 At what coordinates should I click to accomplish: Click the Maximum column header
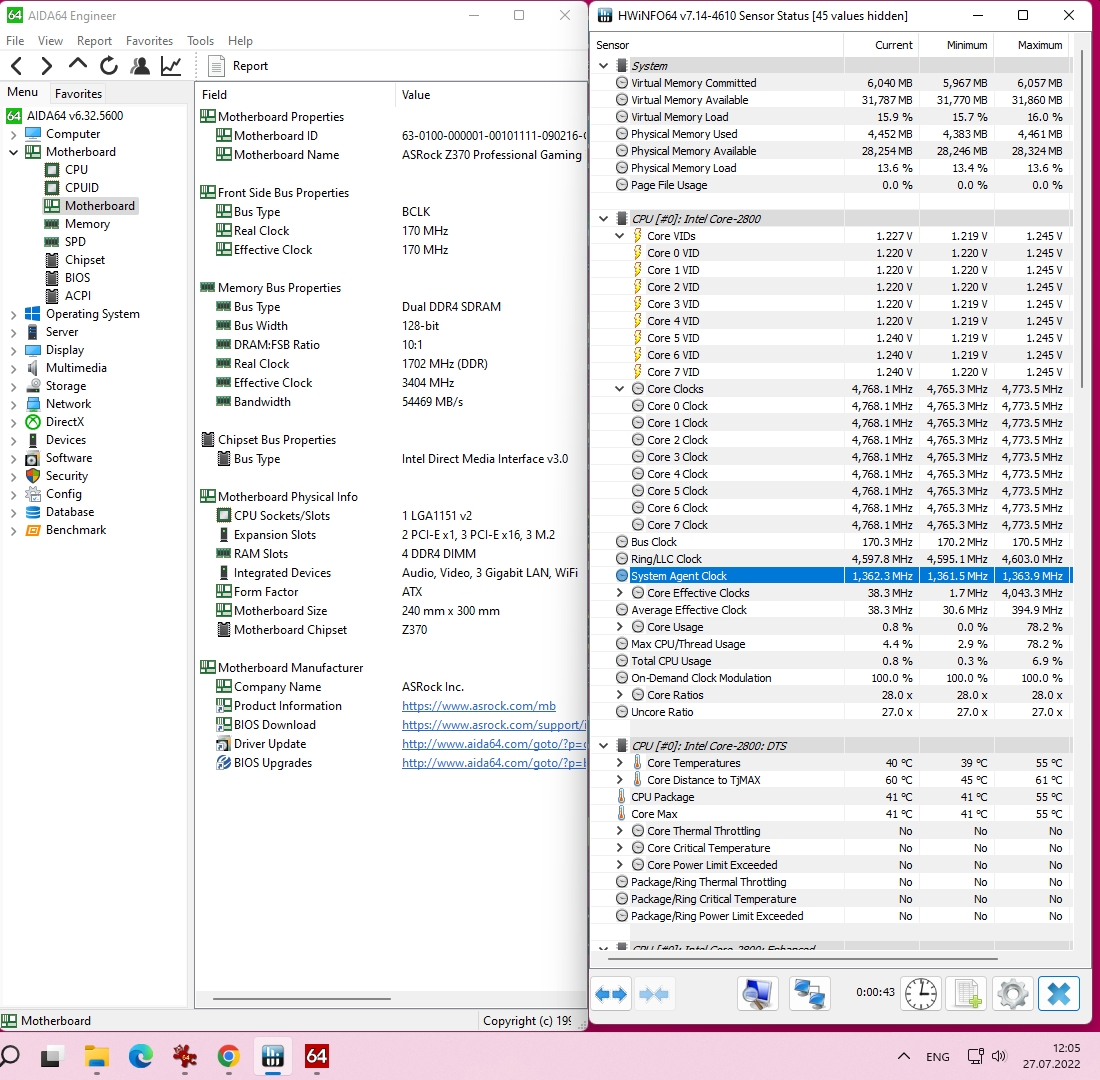(x=1031, y=45)
